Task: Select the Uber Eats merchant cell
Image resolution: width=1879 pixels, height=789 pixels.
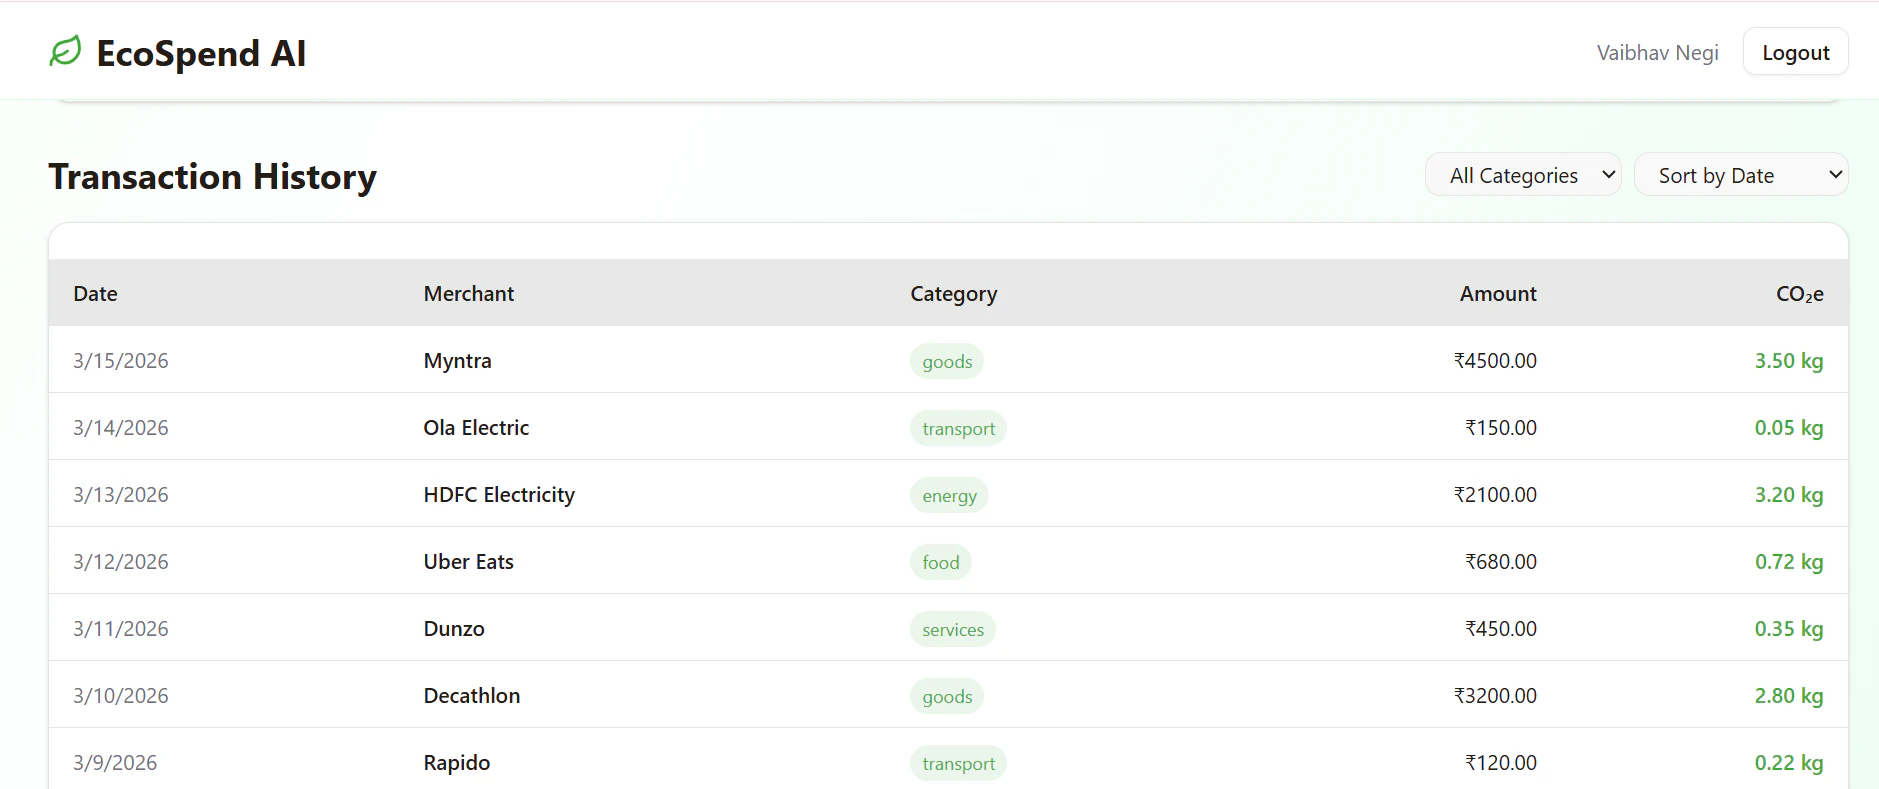Action: pyautogui.click(x=469, y=562)
